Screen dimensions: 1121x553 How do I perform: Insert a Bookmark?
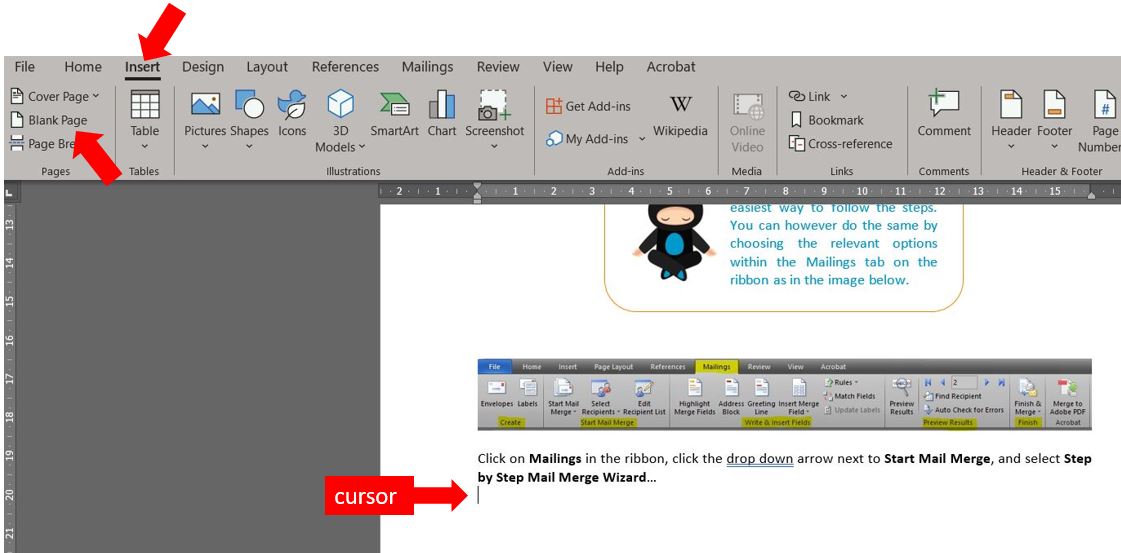coord(826,120)
